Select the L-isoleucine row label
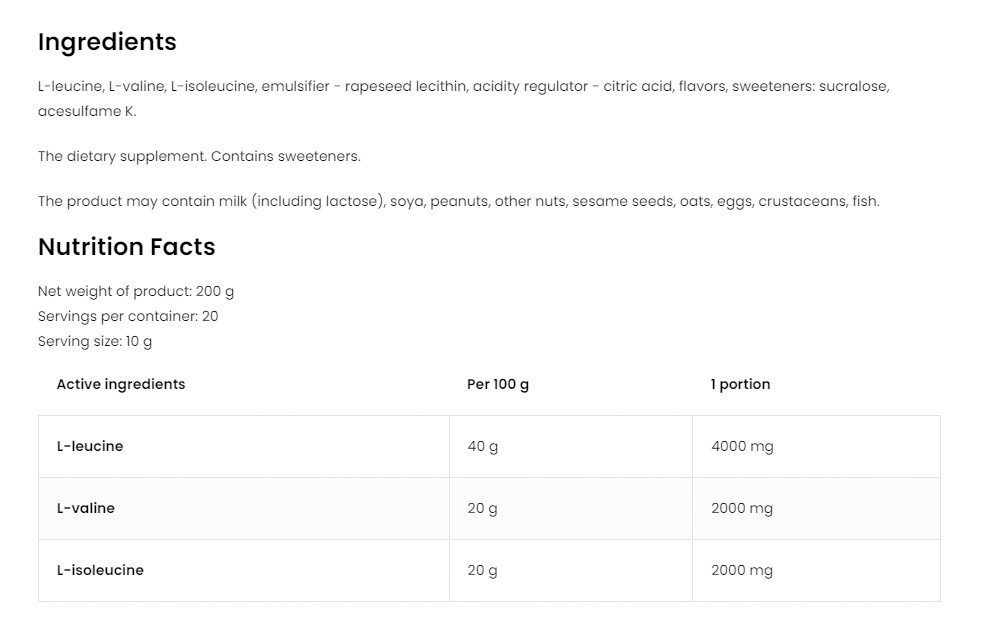The image size is (982, 644). (x=100, y=570)
